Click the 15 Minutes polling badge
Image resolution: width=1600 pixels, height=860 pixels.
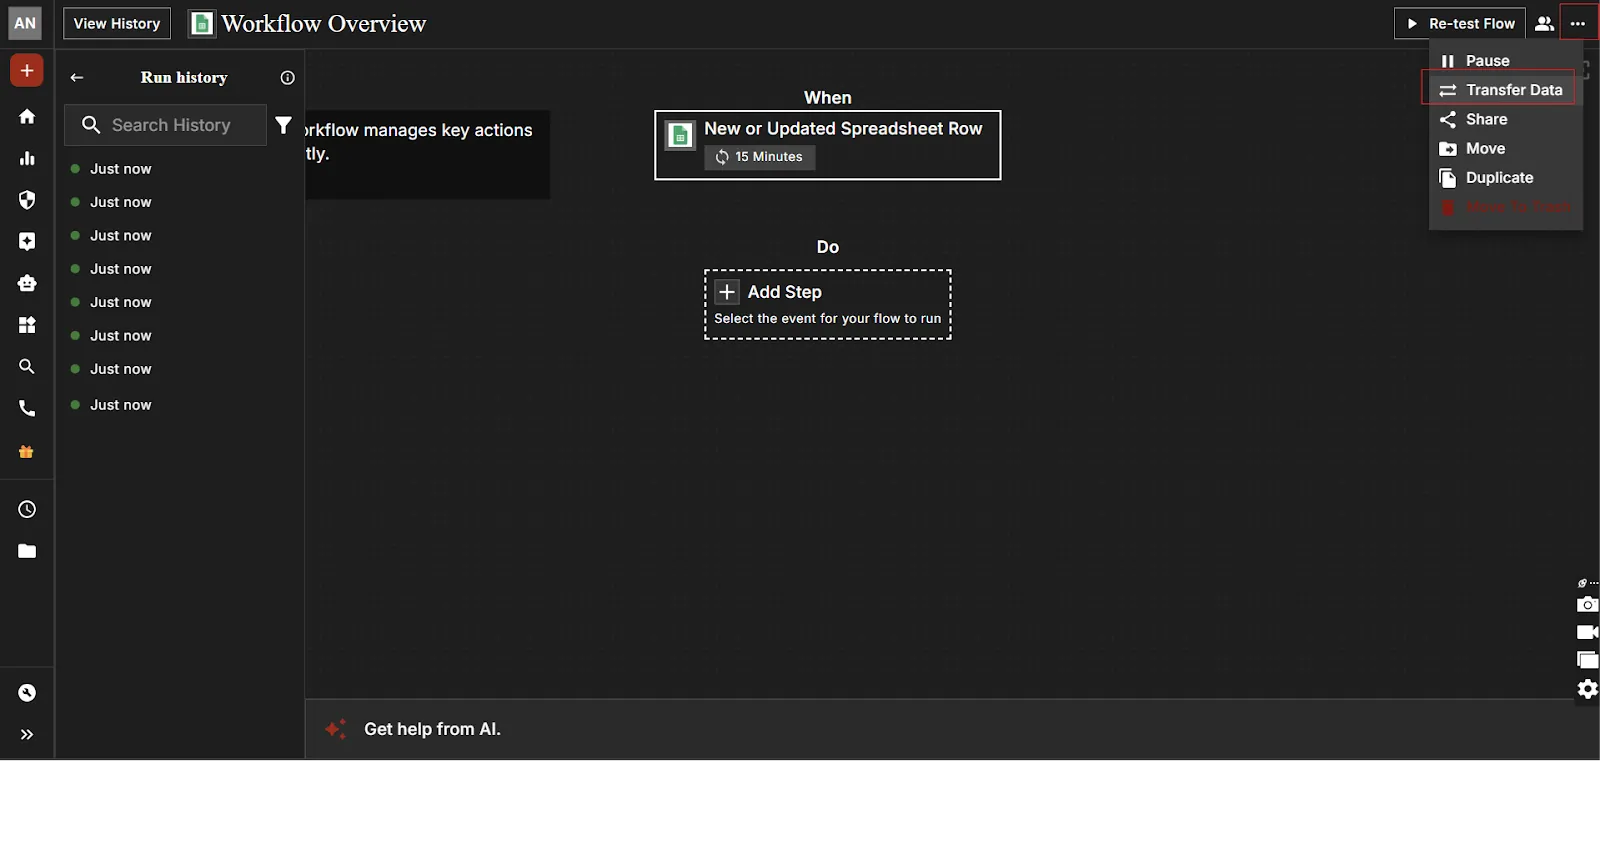[x=760, y=157]
